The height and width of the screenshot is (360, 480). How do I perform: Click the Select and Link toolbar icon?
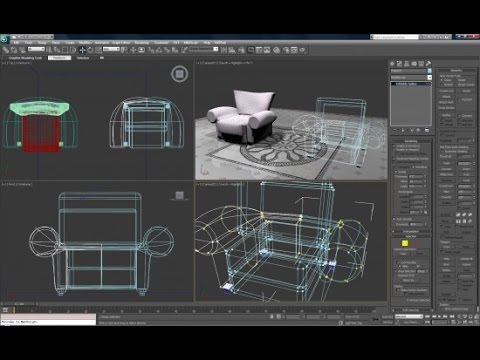click(x=6, y=50)
